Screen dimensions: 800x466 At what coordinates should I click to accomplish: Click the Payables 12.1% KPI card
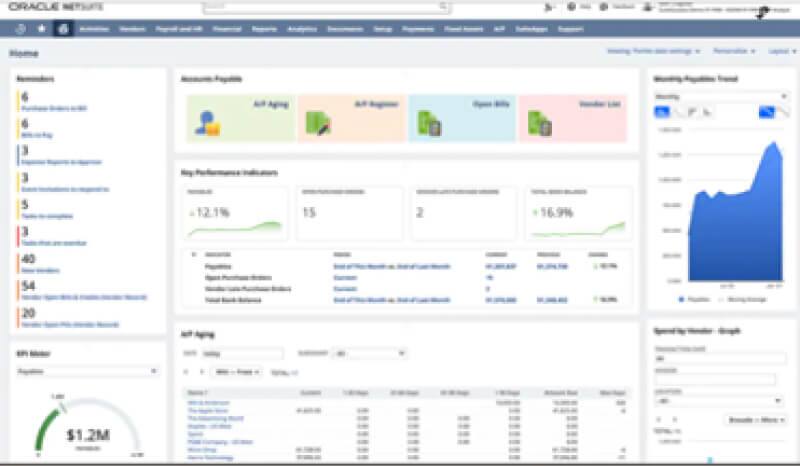236,213
